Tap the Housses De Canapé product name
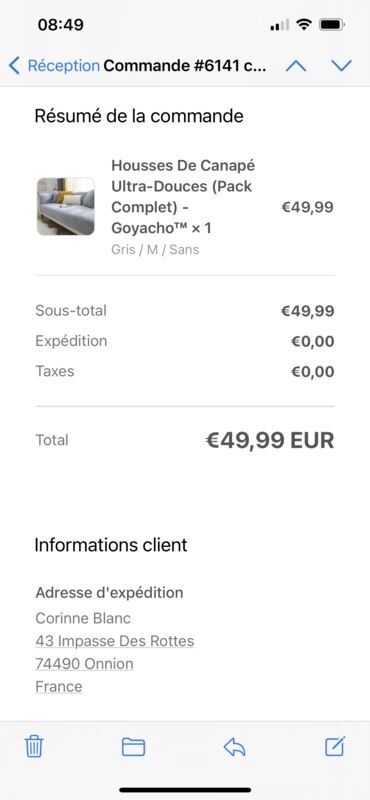The width and height of the screenshot is (370, 800). click(x=183, y=196)
